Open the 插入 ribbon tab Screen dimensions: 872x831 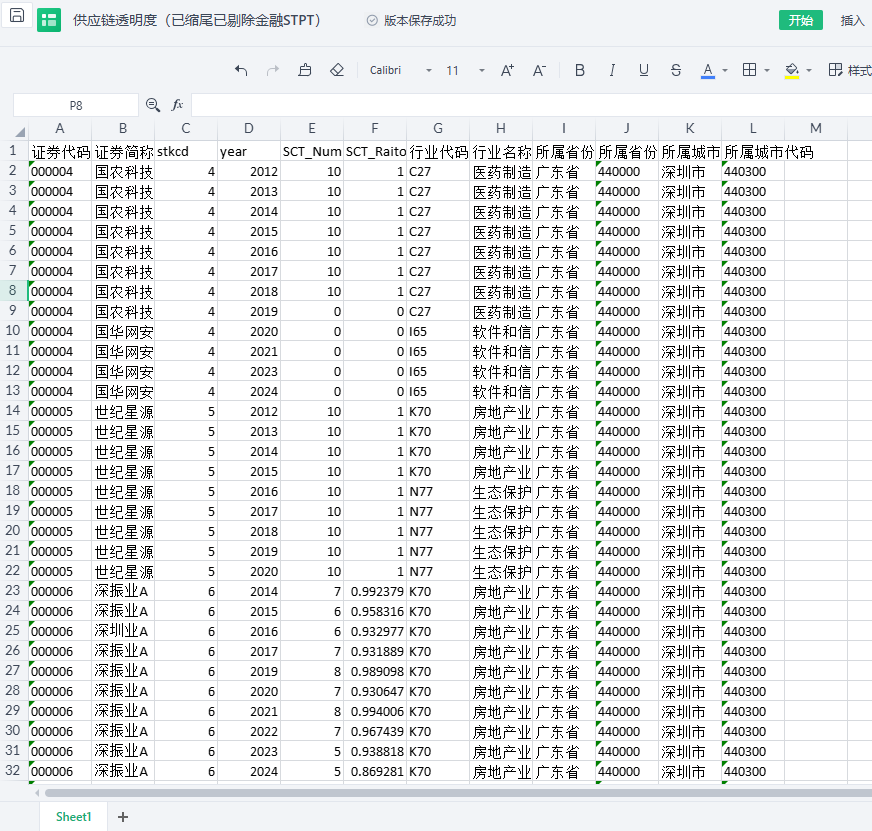852,21
